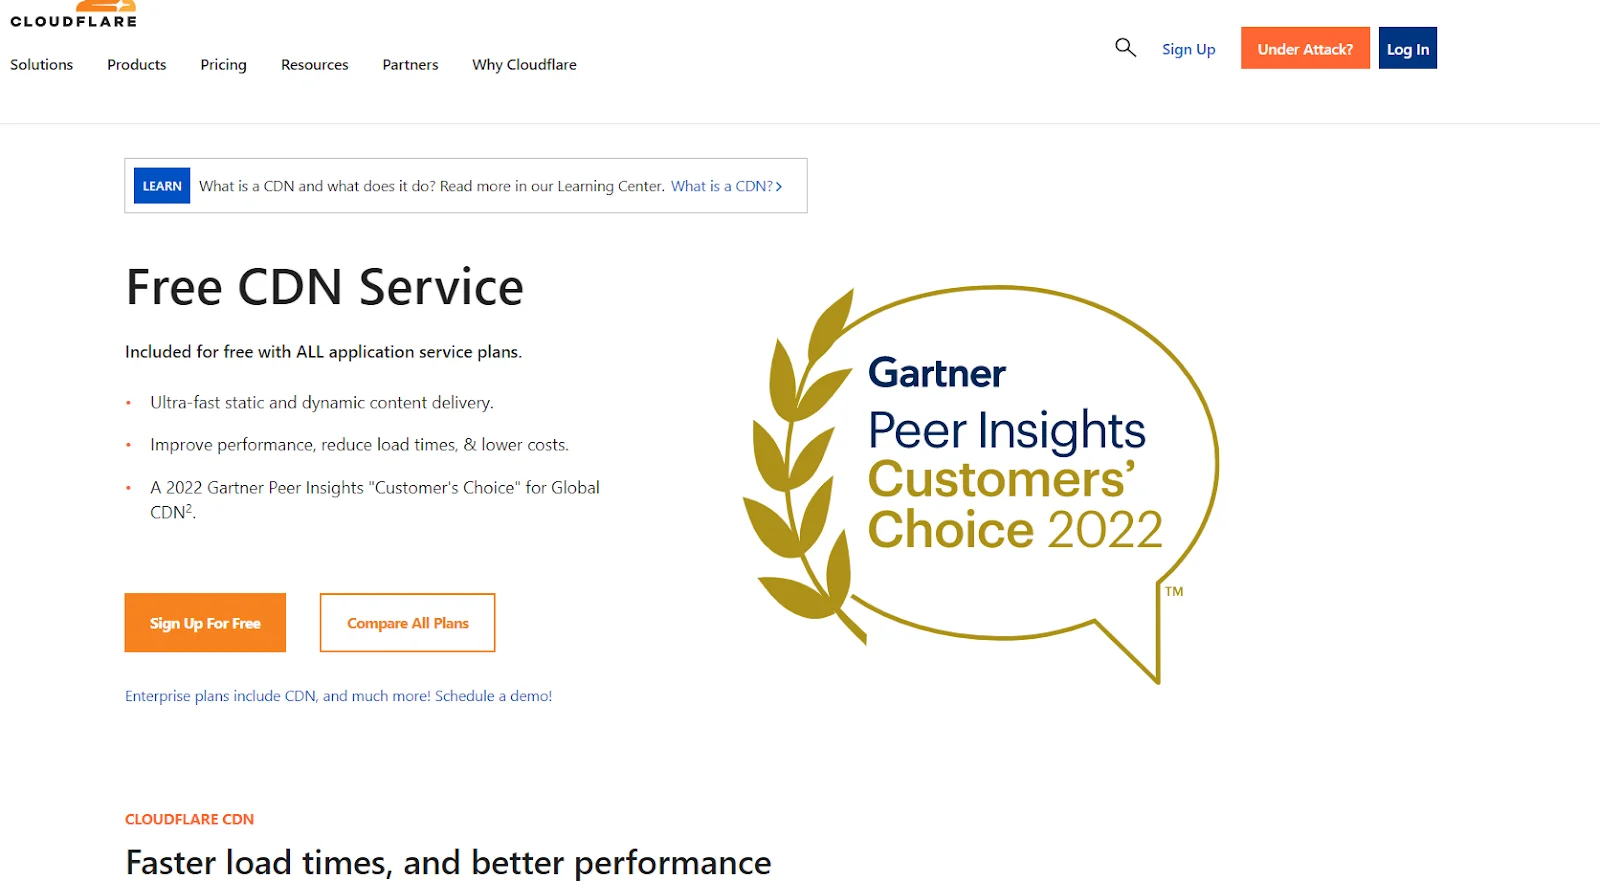Open search with the magnifier icon

tap(1125, 48)
